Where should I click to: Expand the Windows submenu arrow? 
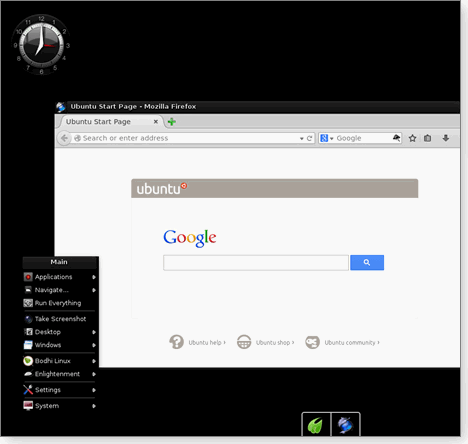tap(94, 345)
